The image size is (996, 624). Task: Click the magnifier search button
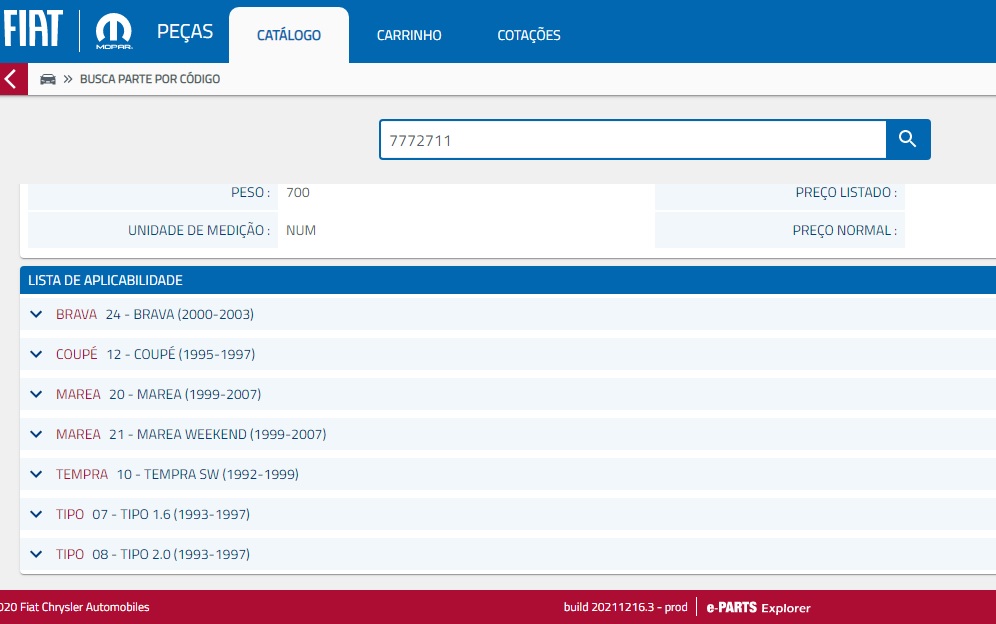tap(908, 140)
